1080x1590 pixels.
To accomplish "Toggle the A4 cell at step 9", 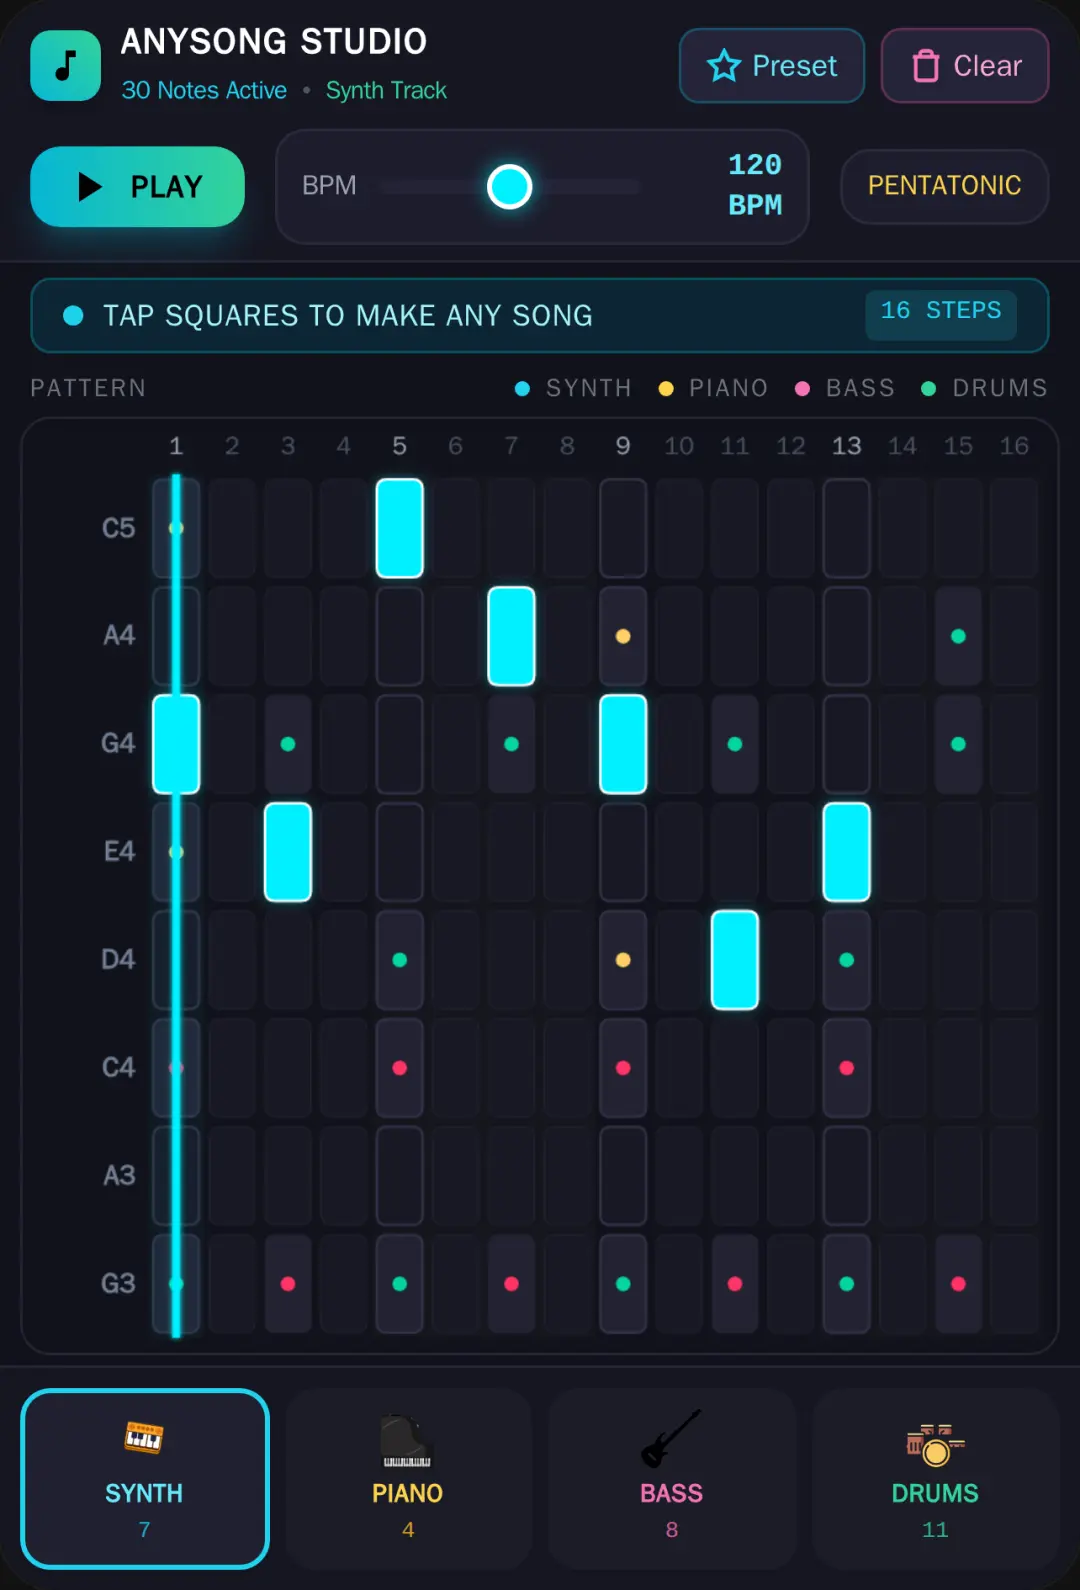I will [x=623, y=636].
